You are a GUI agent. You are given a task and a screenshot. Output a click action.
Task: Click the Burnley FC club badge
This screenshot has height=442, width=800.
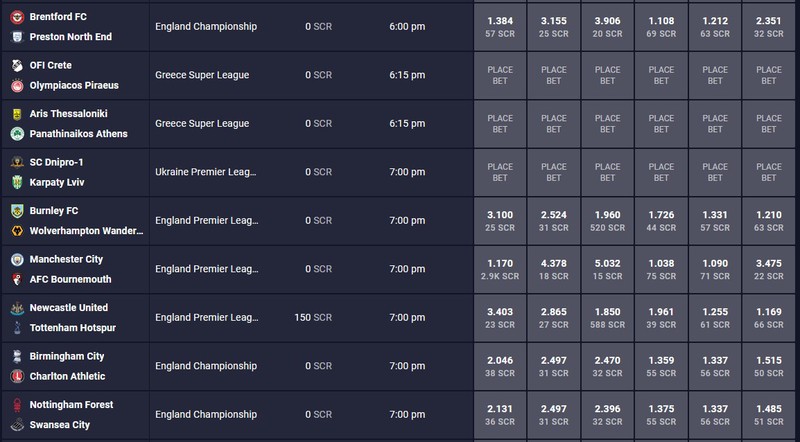pyautogui.click(x=17, y=211)
